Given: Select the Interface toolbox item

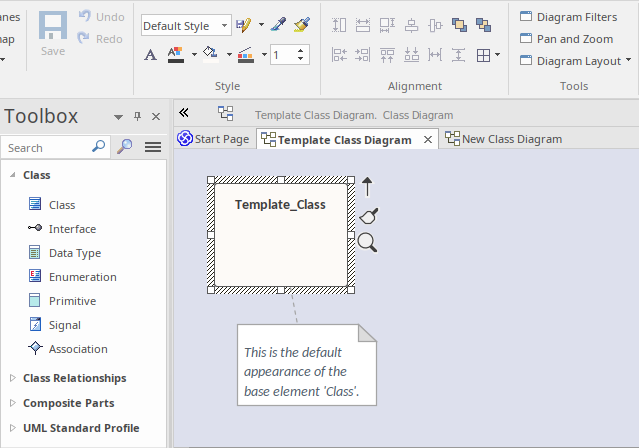Looking at the screenshot, I should pyautogui.click(x=72, y=229).
